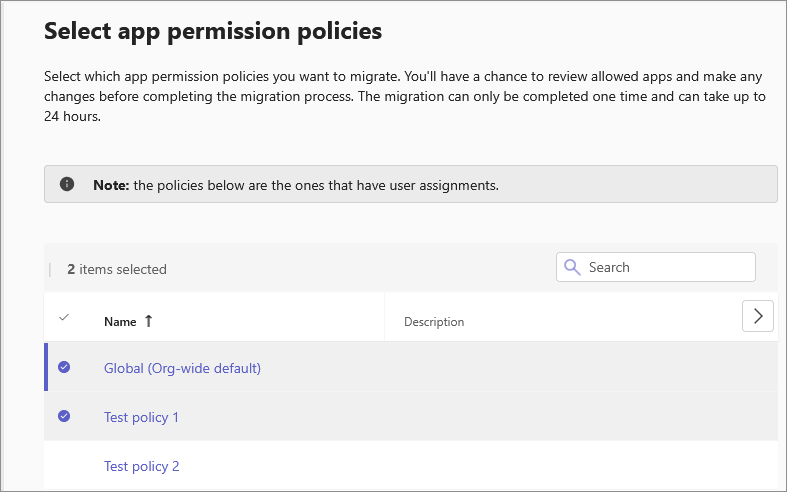The image size is (787, 492).
Task: Expand columns with the right chevron button
Action: pyautogui.click(x=757, y=316)
